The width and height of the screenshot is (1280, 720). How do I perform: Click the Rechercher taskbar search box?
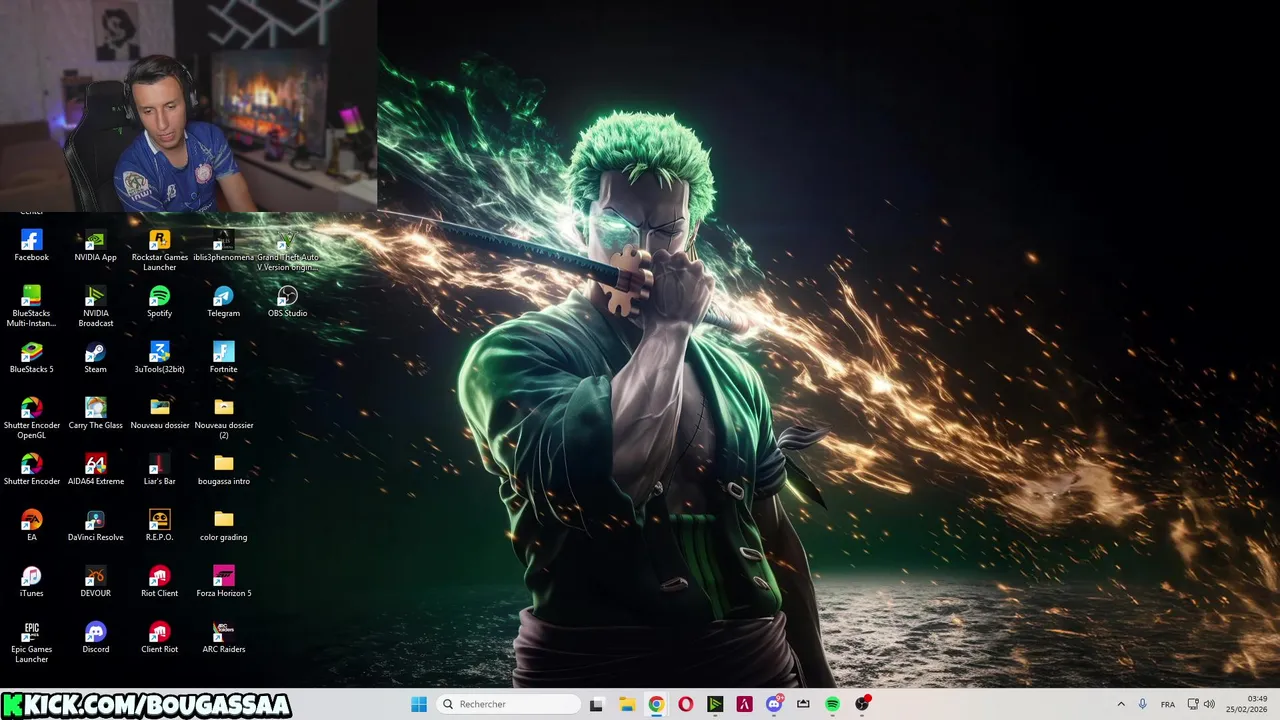tap(510, 704)
